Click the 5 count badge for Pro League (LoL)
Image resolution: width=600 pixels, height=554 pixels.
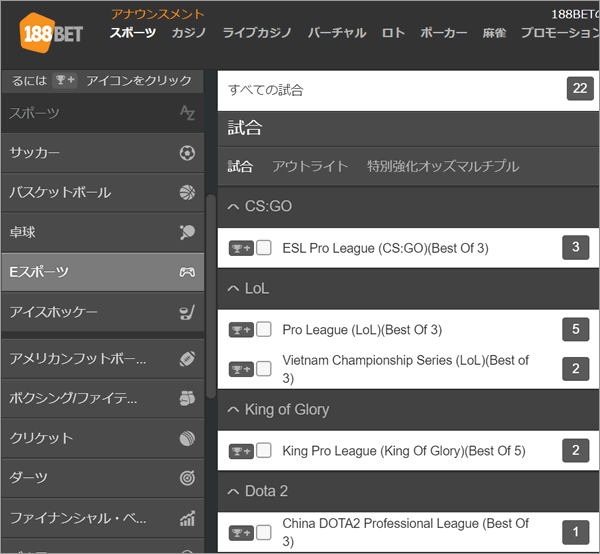tap(576, 329)
